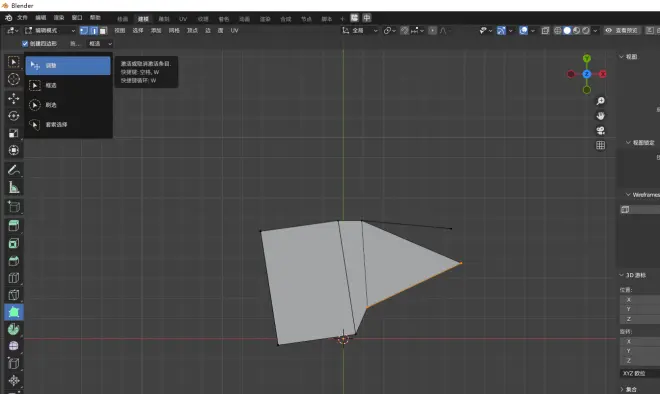Select the Annotate tool

tap(13, 170)
